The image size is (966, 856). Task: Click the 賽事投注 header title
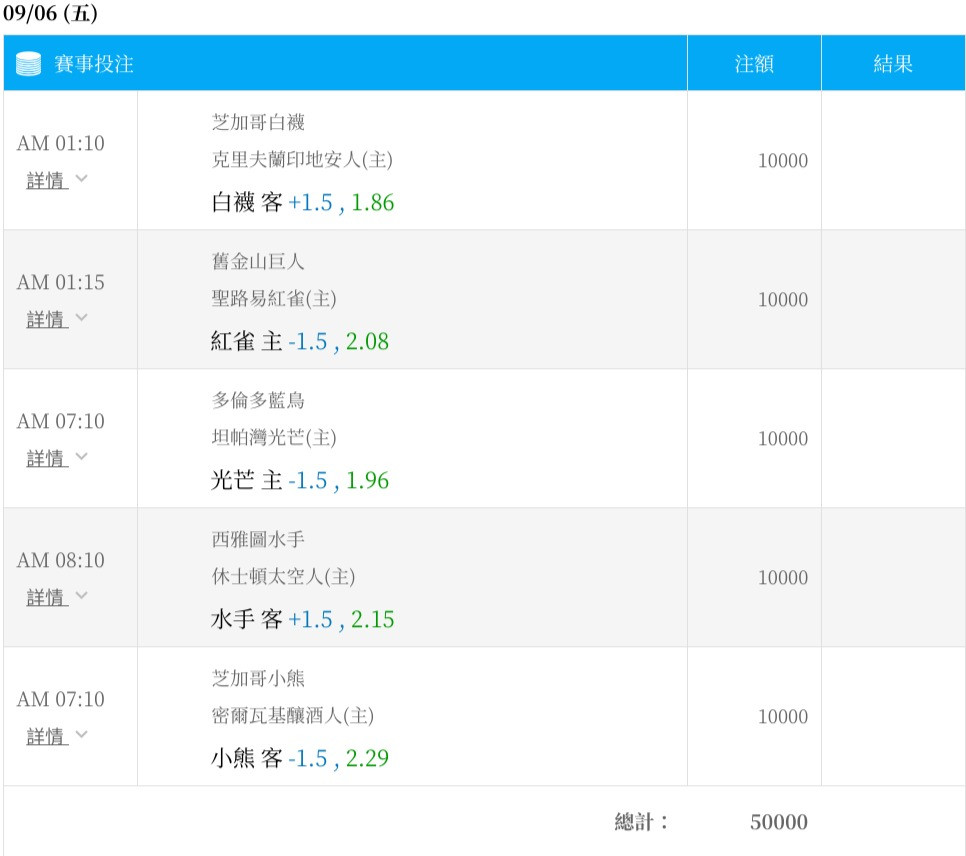[x=94, y=64]
